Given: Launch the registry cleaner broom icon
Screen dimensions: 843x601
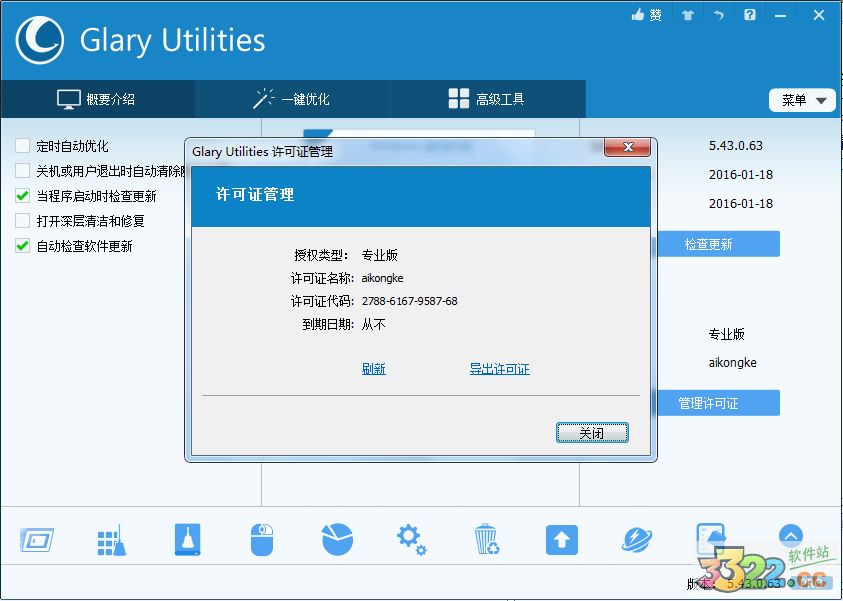Looking at the screenshot, I should point(112,540).
